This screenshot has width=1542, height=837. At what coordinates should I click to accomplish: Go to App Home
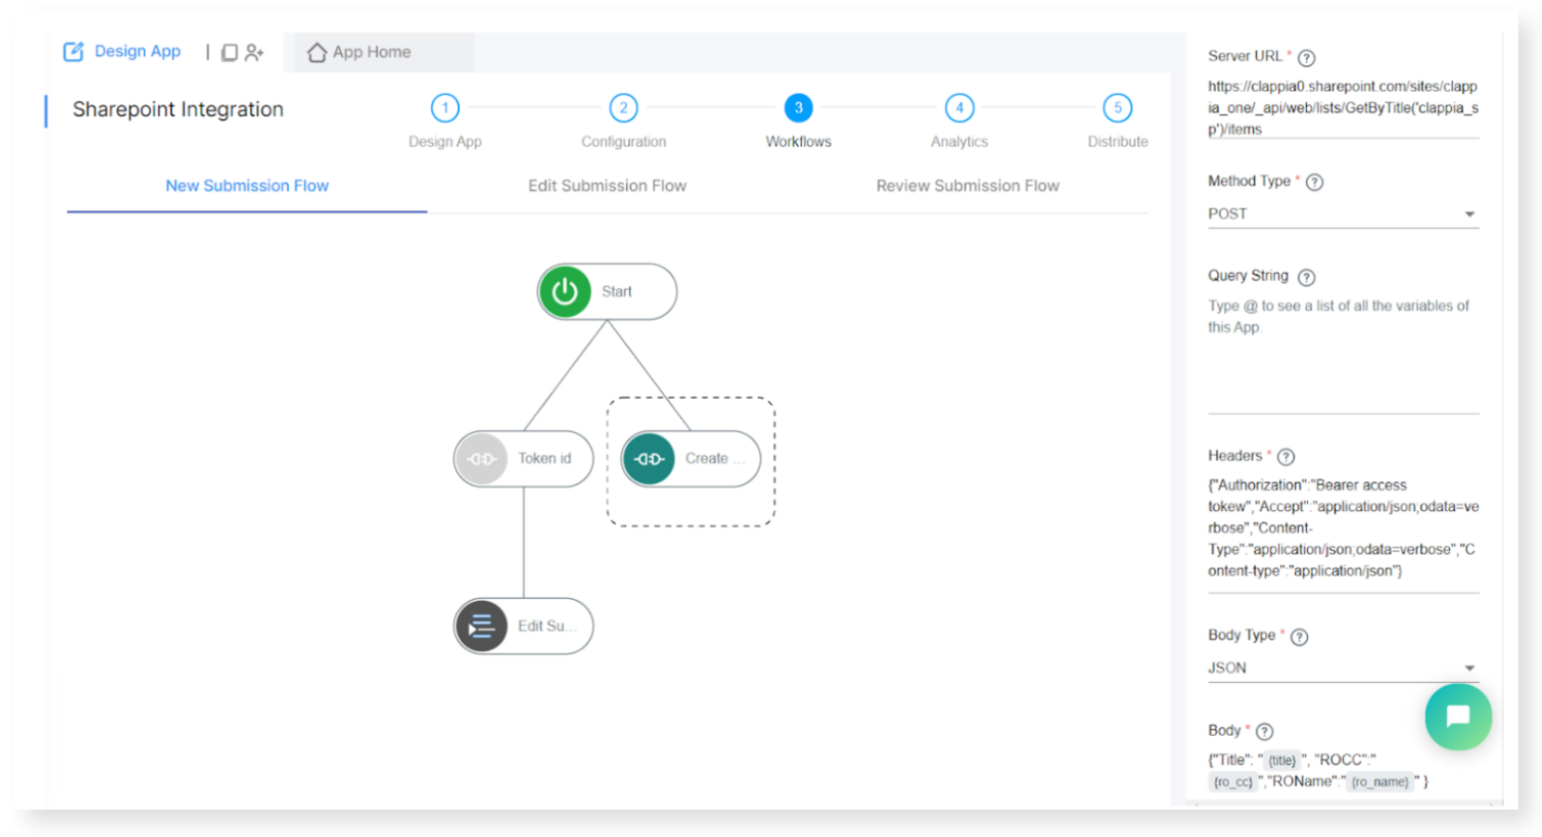point(373,51)
